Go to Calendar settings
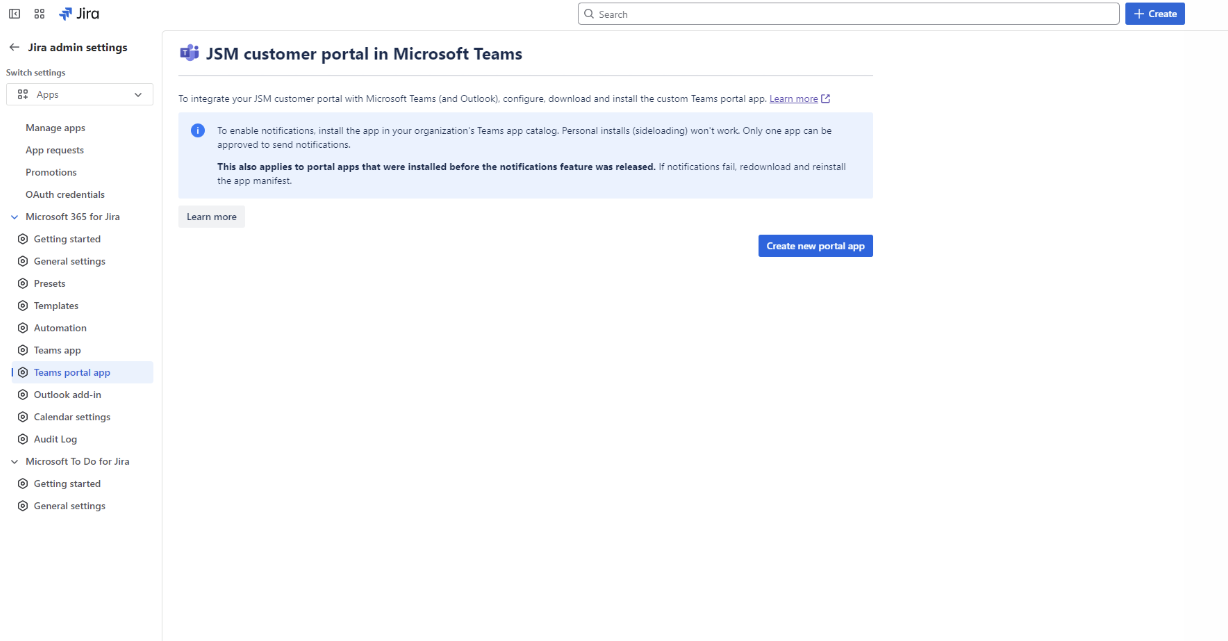 coord(72,417)
